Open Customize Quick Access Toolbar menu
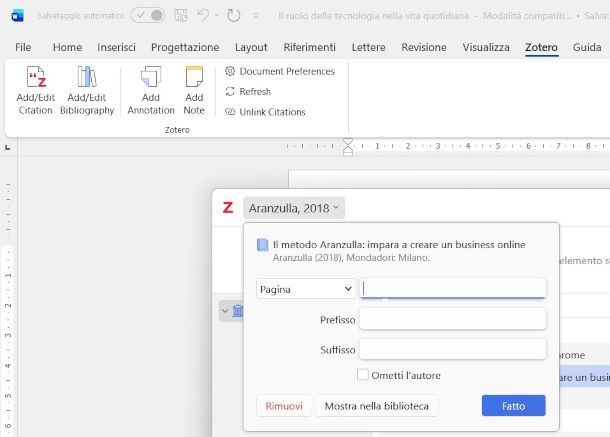Screen dimensions: 610x437 coord(256,16)
